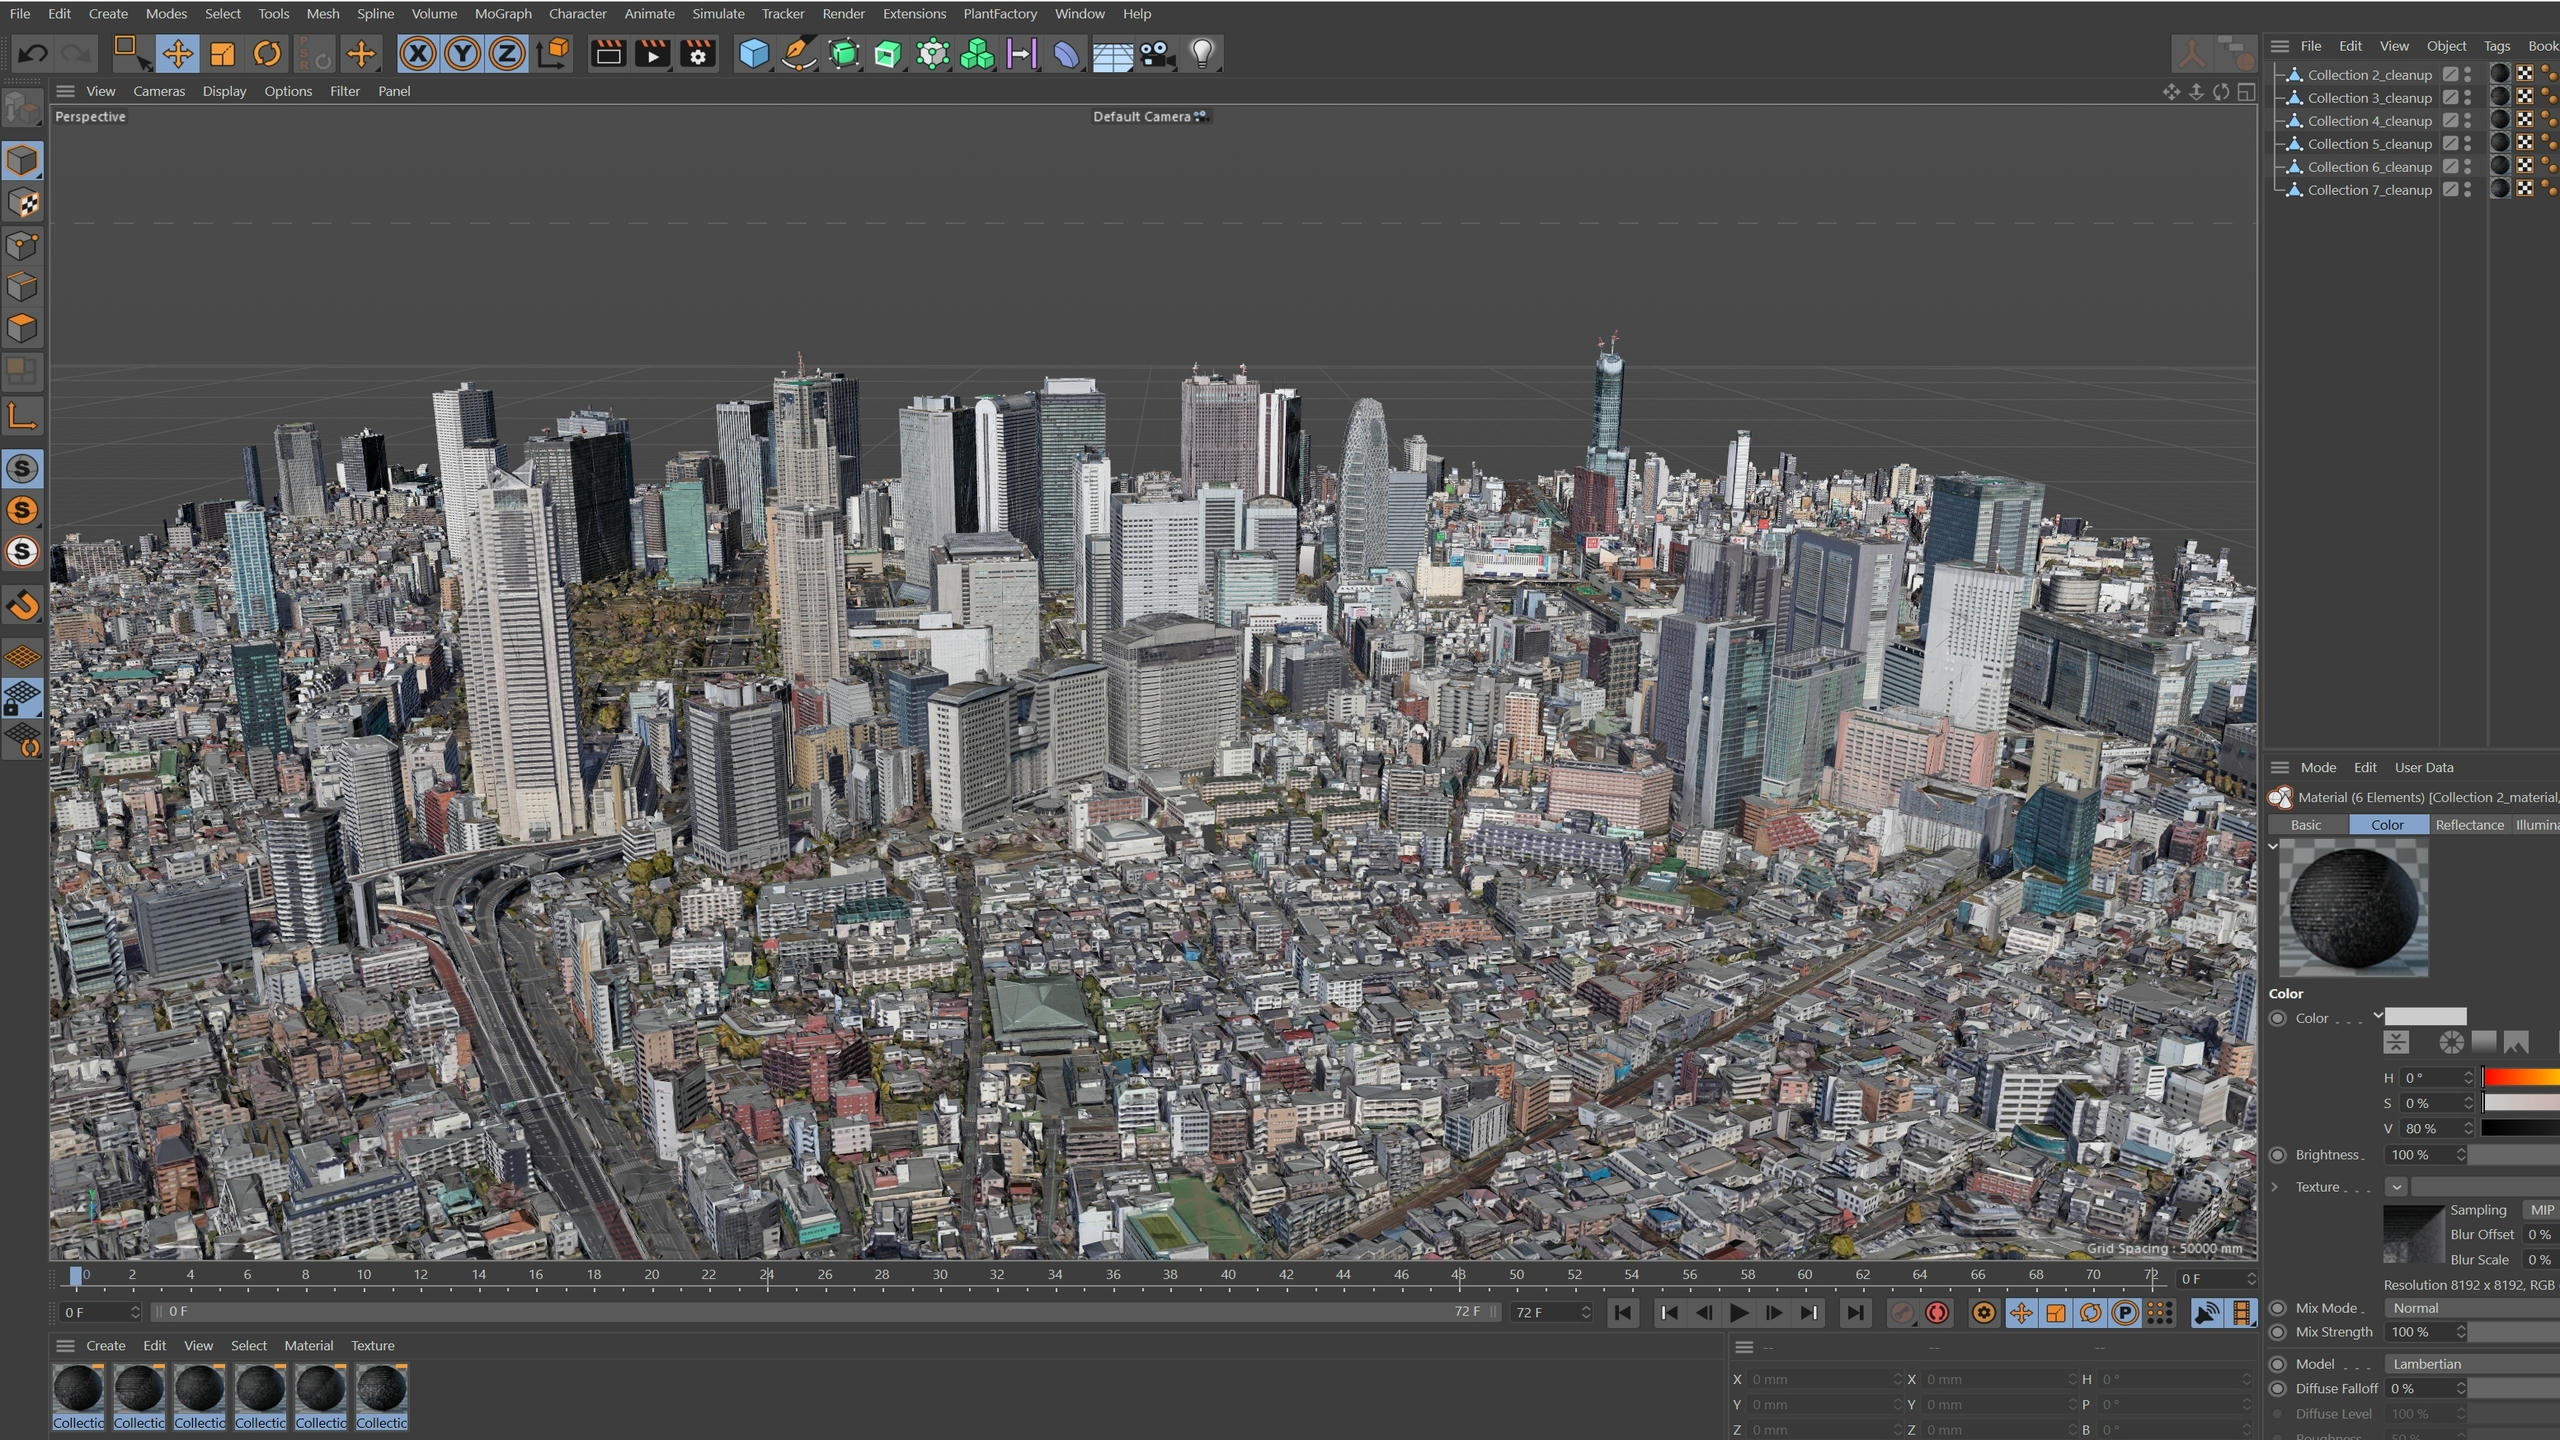Image resolution: width=2560 pixels, height=1440 pixels.
Task: Adjust the Hue gradient slider
Action: click(2521, 1077)
